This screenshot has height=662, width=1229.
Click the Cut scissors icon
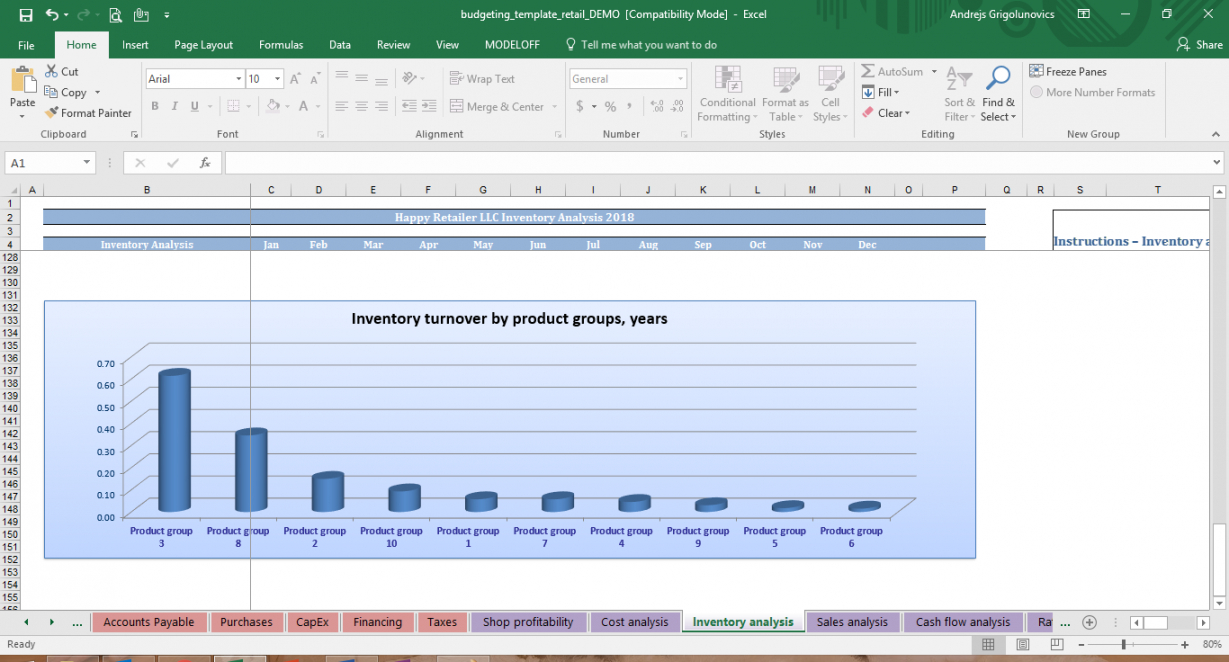click(x=52, y=72)
